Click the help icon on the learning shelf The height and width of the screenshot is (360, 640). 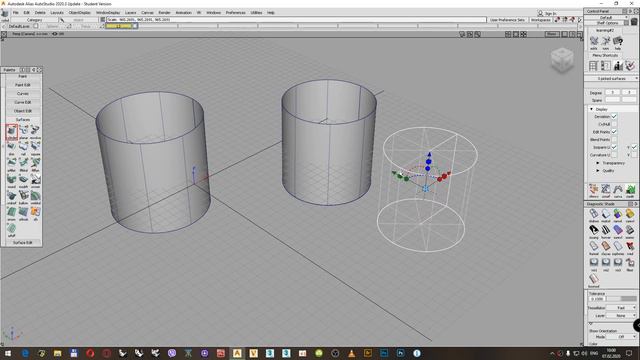tap(618, 42)
